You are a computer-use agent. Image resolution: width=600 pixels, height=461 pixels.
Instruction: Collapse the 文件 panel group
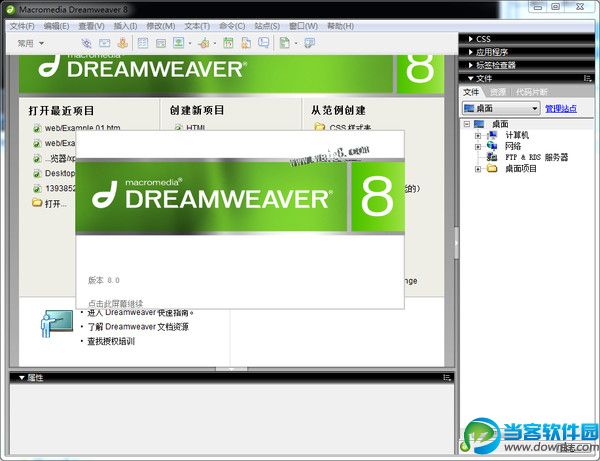471,78
